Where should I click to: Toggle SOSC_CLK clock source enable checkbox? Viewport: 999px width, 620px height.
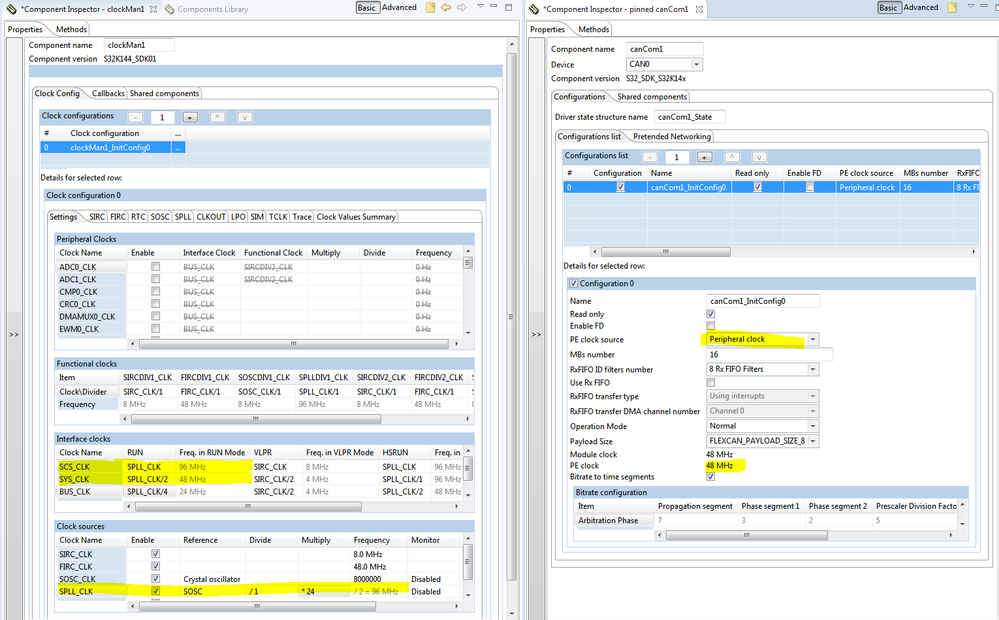pos(155,579)
